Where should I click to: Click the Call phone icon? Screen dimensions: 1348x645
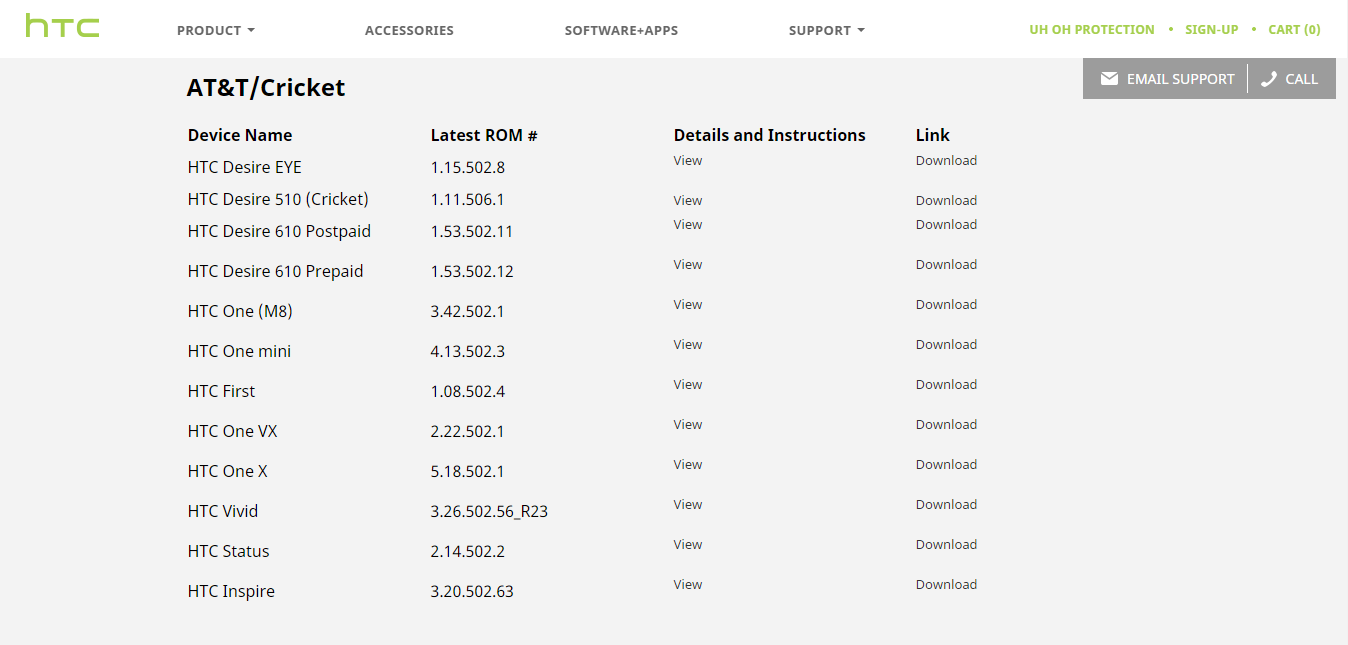click(x=1269, y=79)
